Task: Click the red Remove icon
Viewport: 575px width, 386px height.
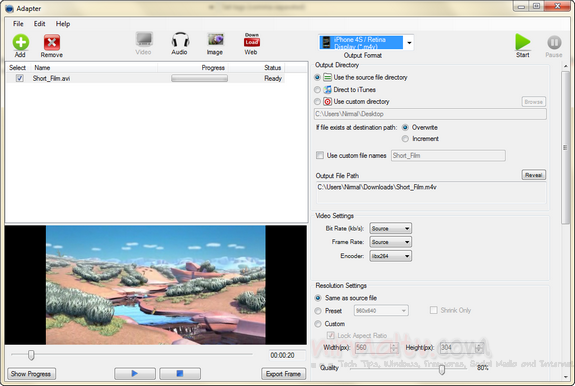Action: pyautogui.click(x=52, y=42)
